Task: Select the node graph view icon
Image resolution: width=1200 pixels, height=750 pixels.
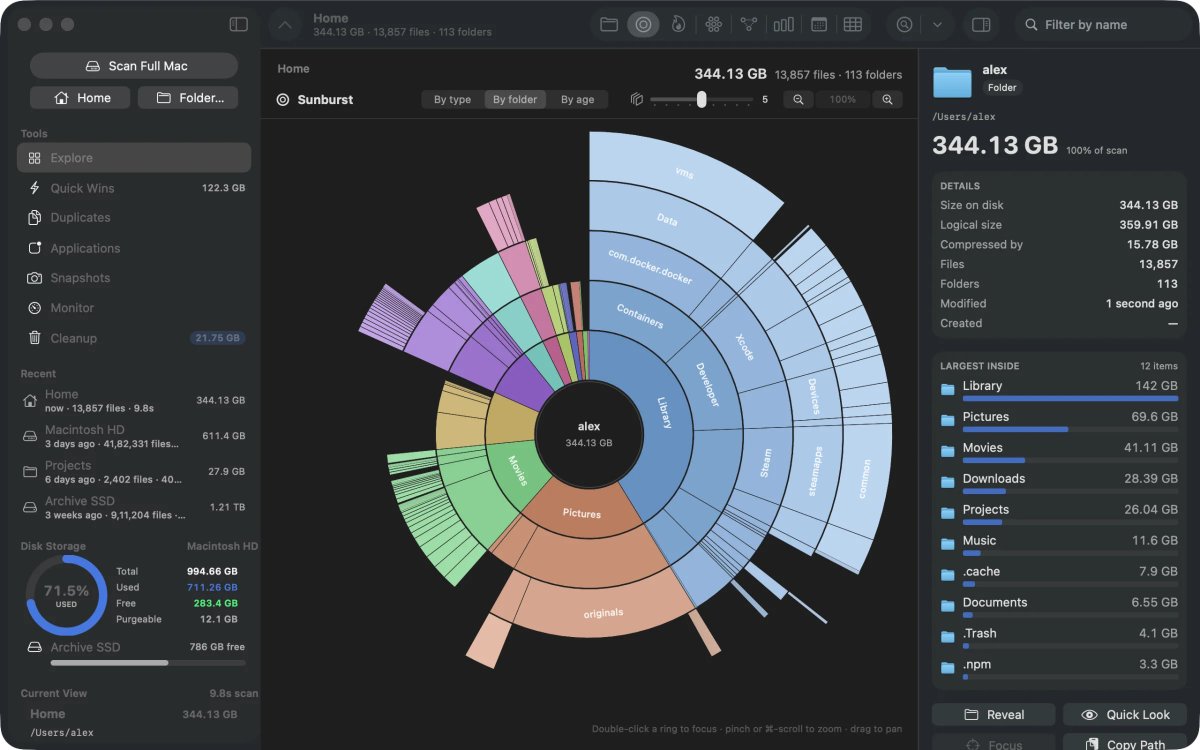Action: coord(748,24)
